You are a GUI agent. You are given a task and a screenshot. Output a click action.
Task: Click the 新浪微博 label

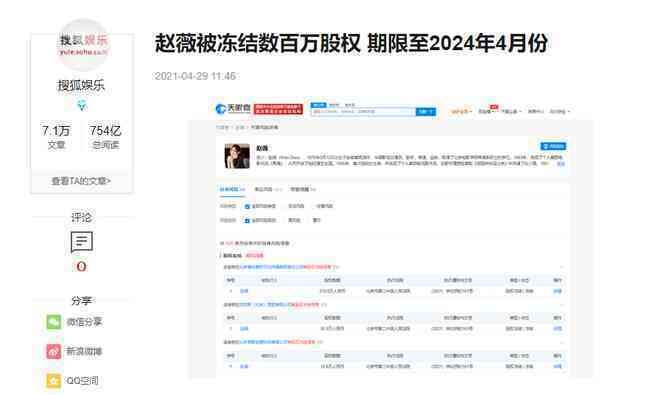tap(84, 351)
